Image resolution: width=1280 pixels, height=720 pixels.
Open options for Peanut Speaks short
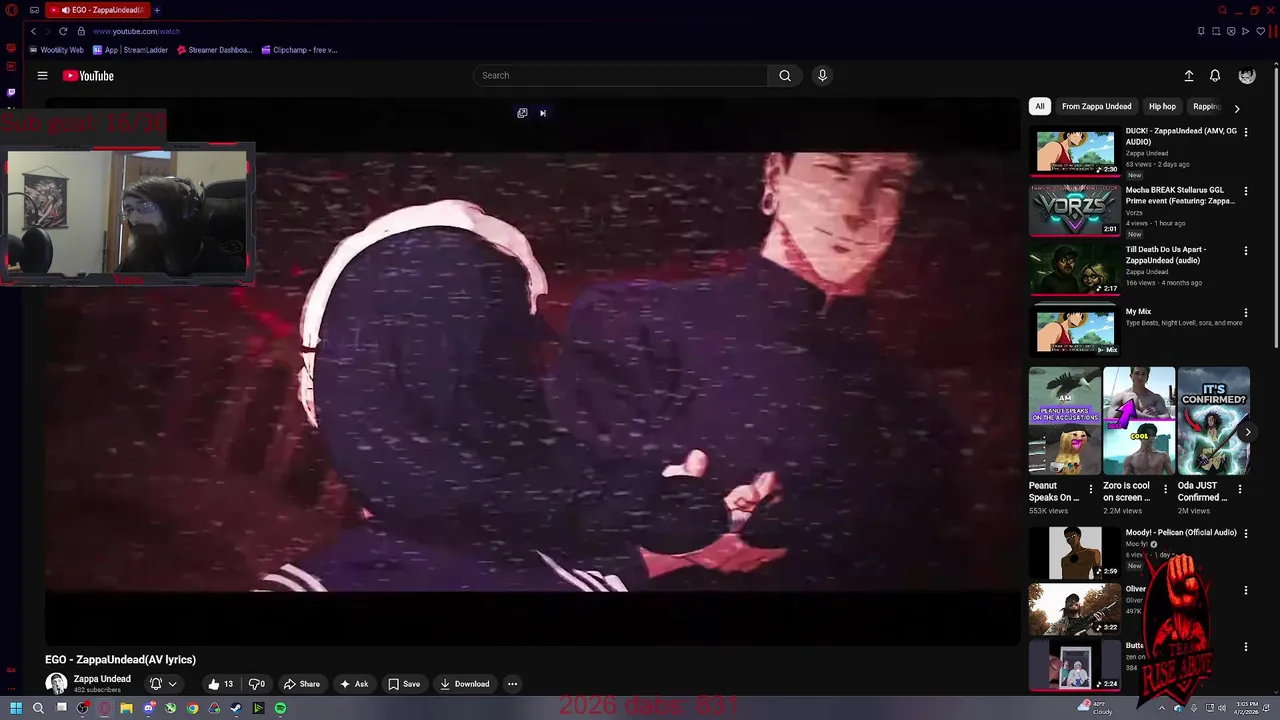1091,489
